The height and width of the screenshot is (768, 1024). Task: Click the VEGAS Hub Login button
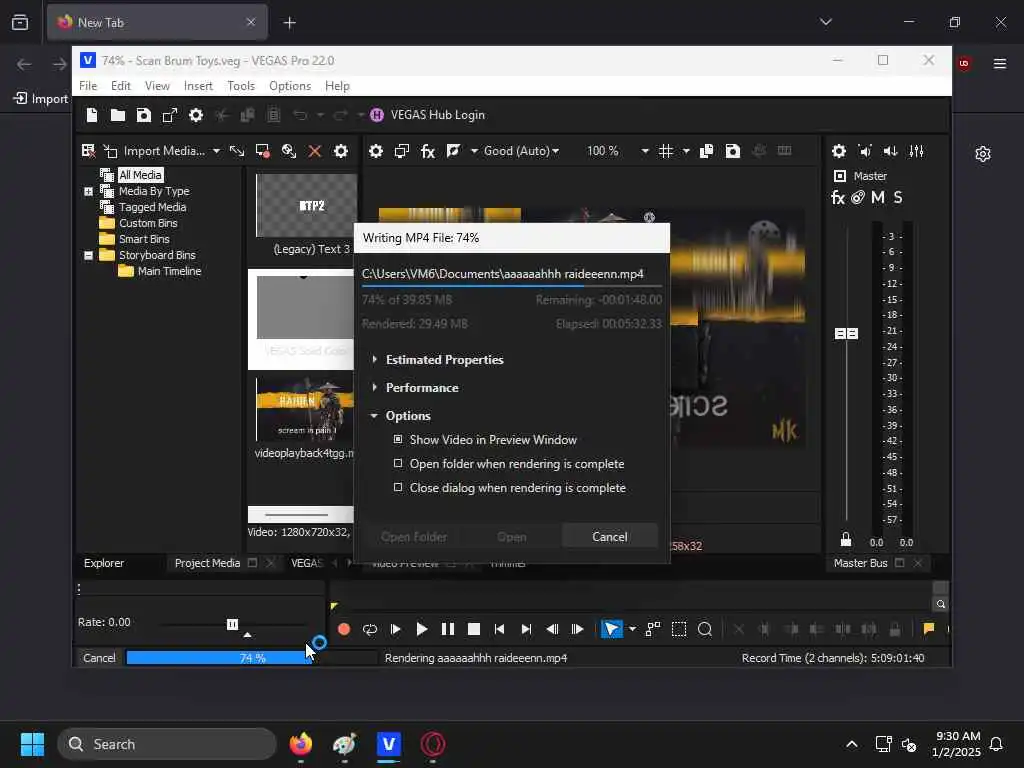(428, 115)
